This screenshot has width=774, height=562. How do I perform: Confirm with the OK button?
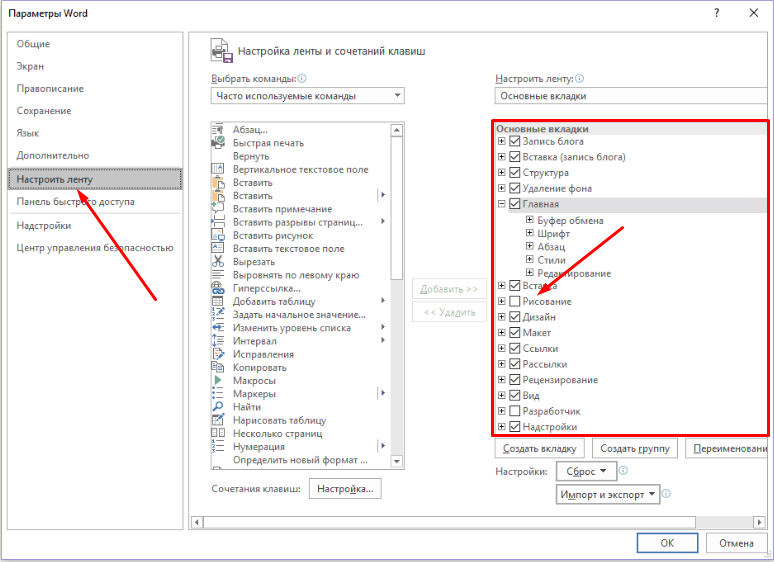[667, 543]
